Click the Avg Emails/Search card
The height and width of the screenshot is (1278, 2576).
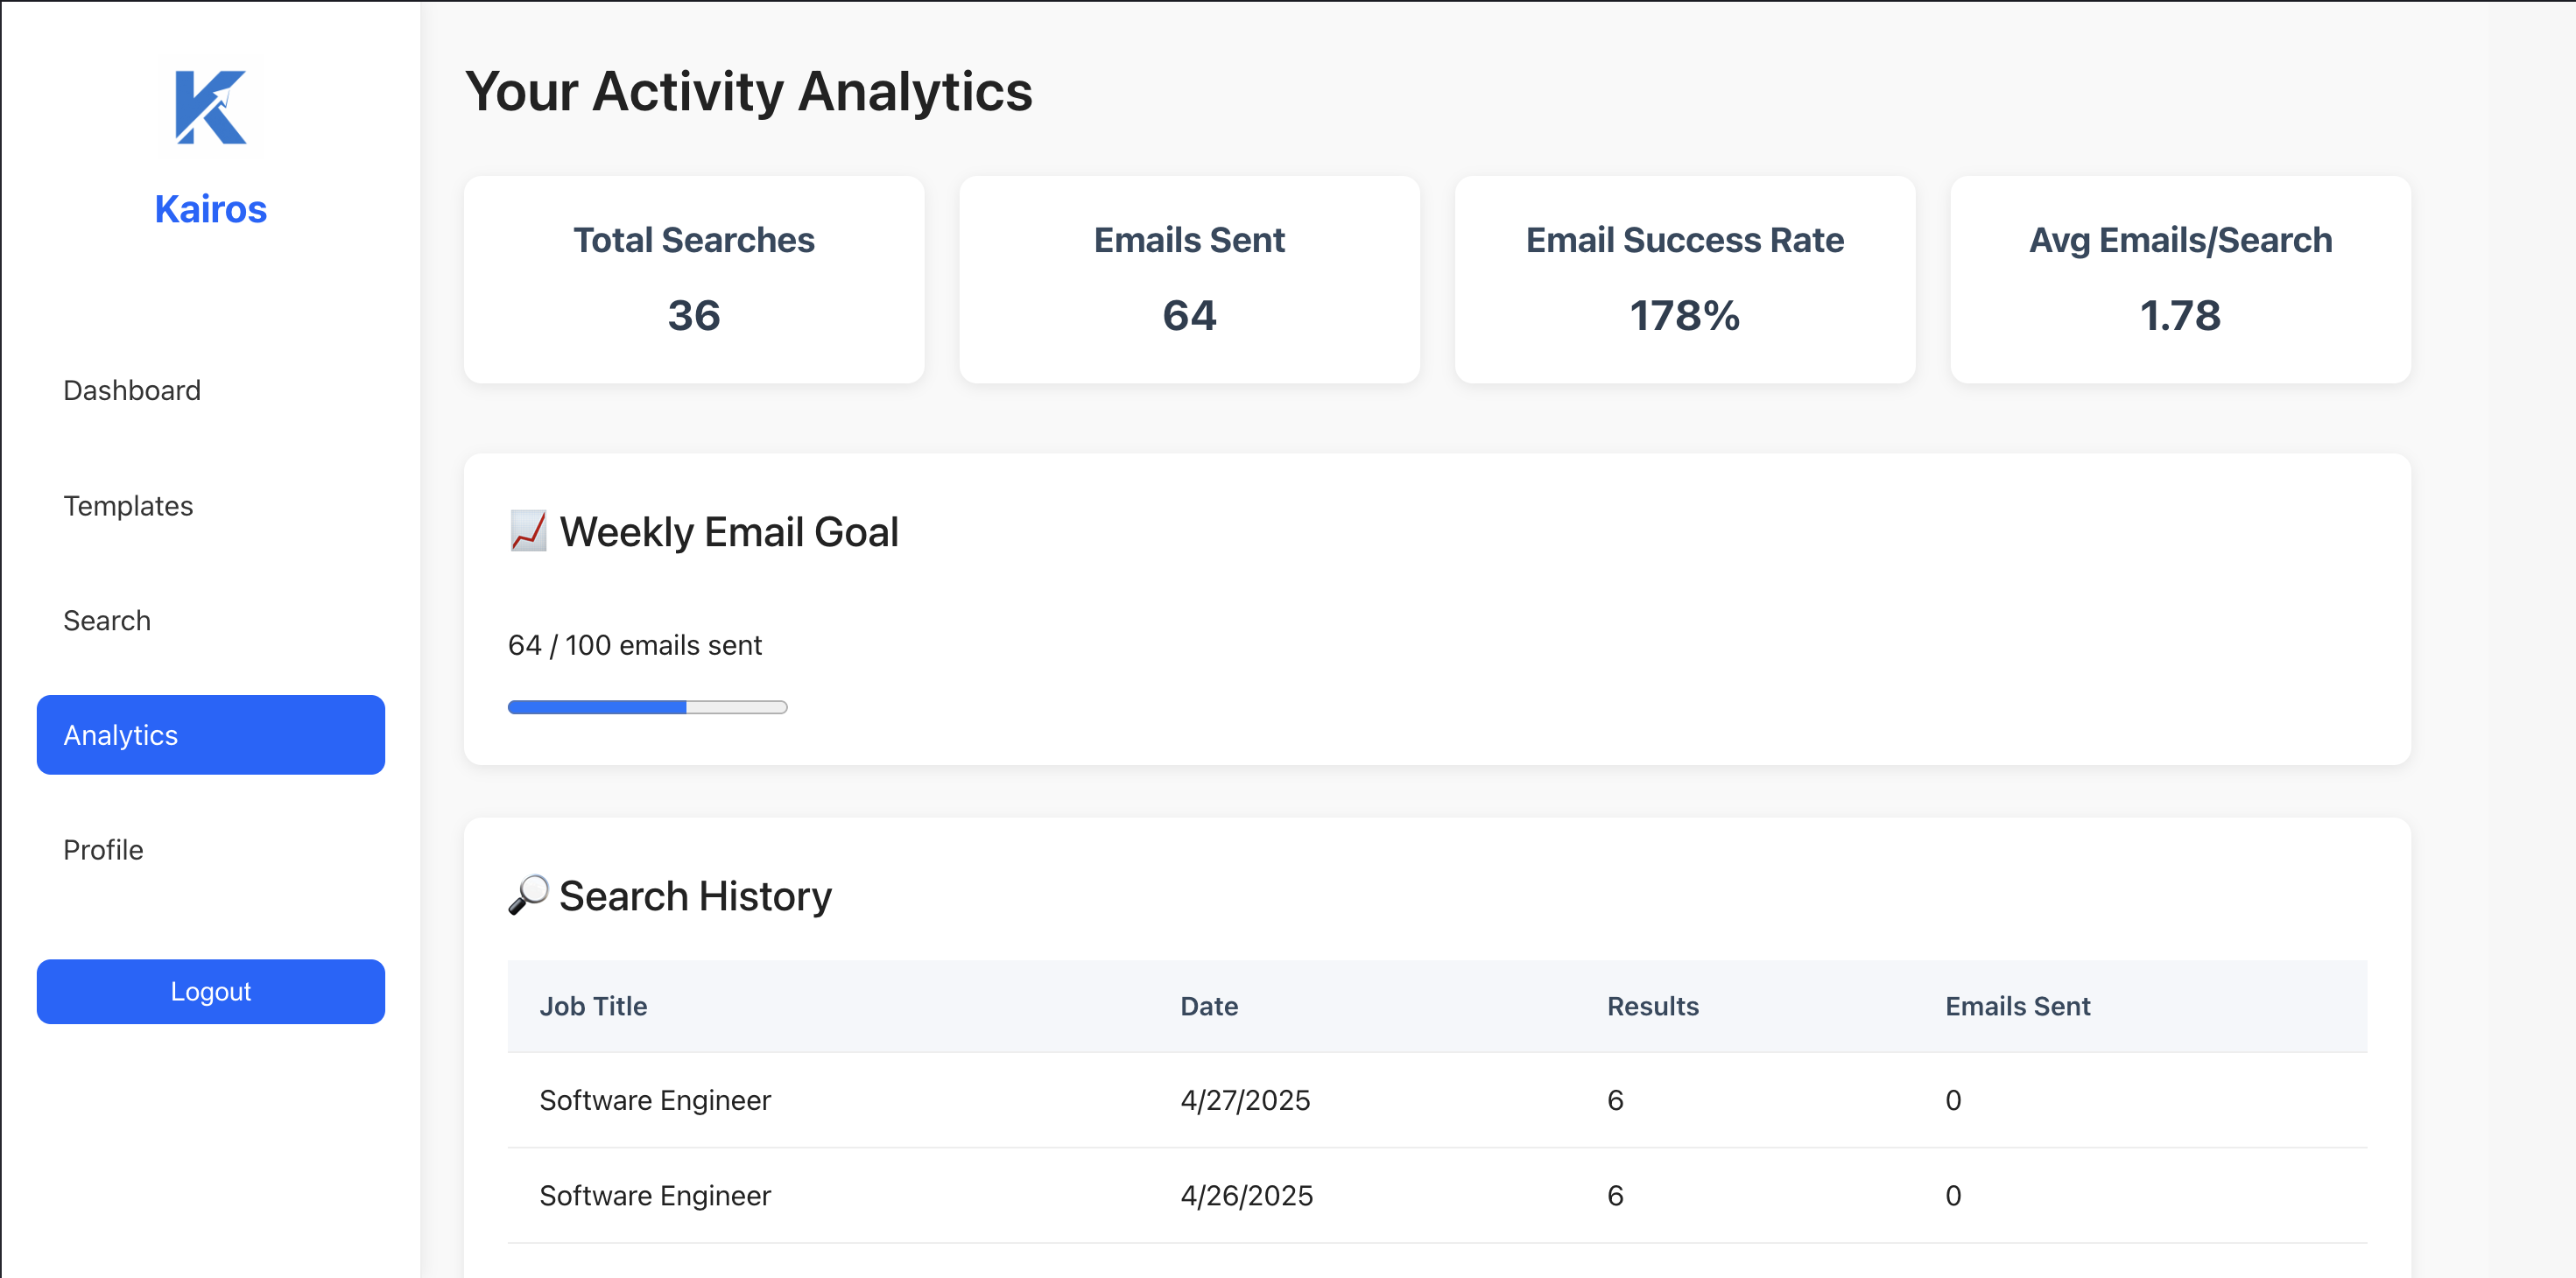(2179, 279)
